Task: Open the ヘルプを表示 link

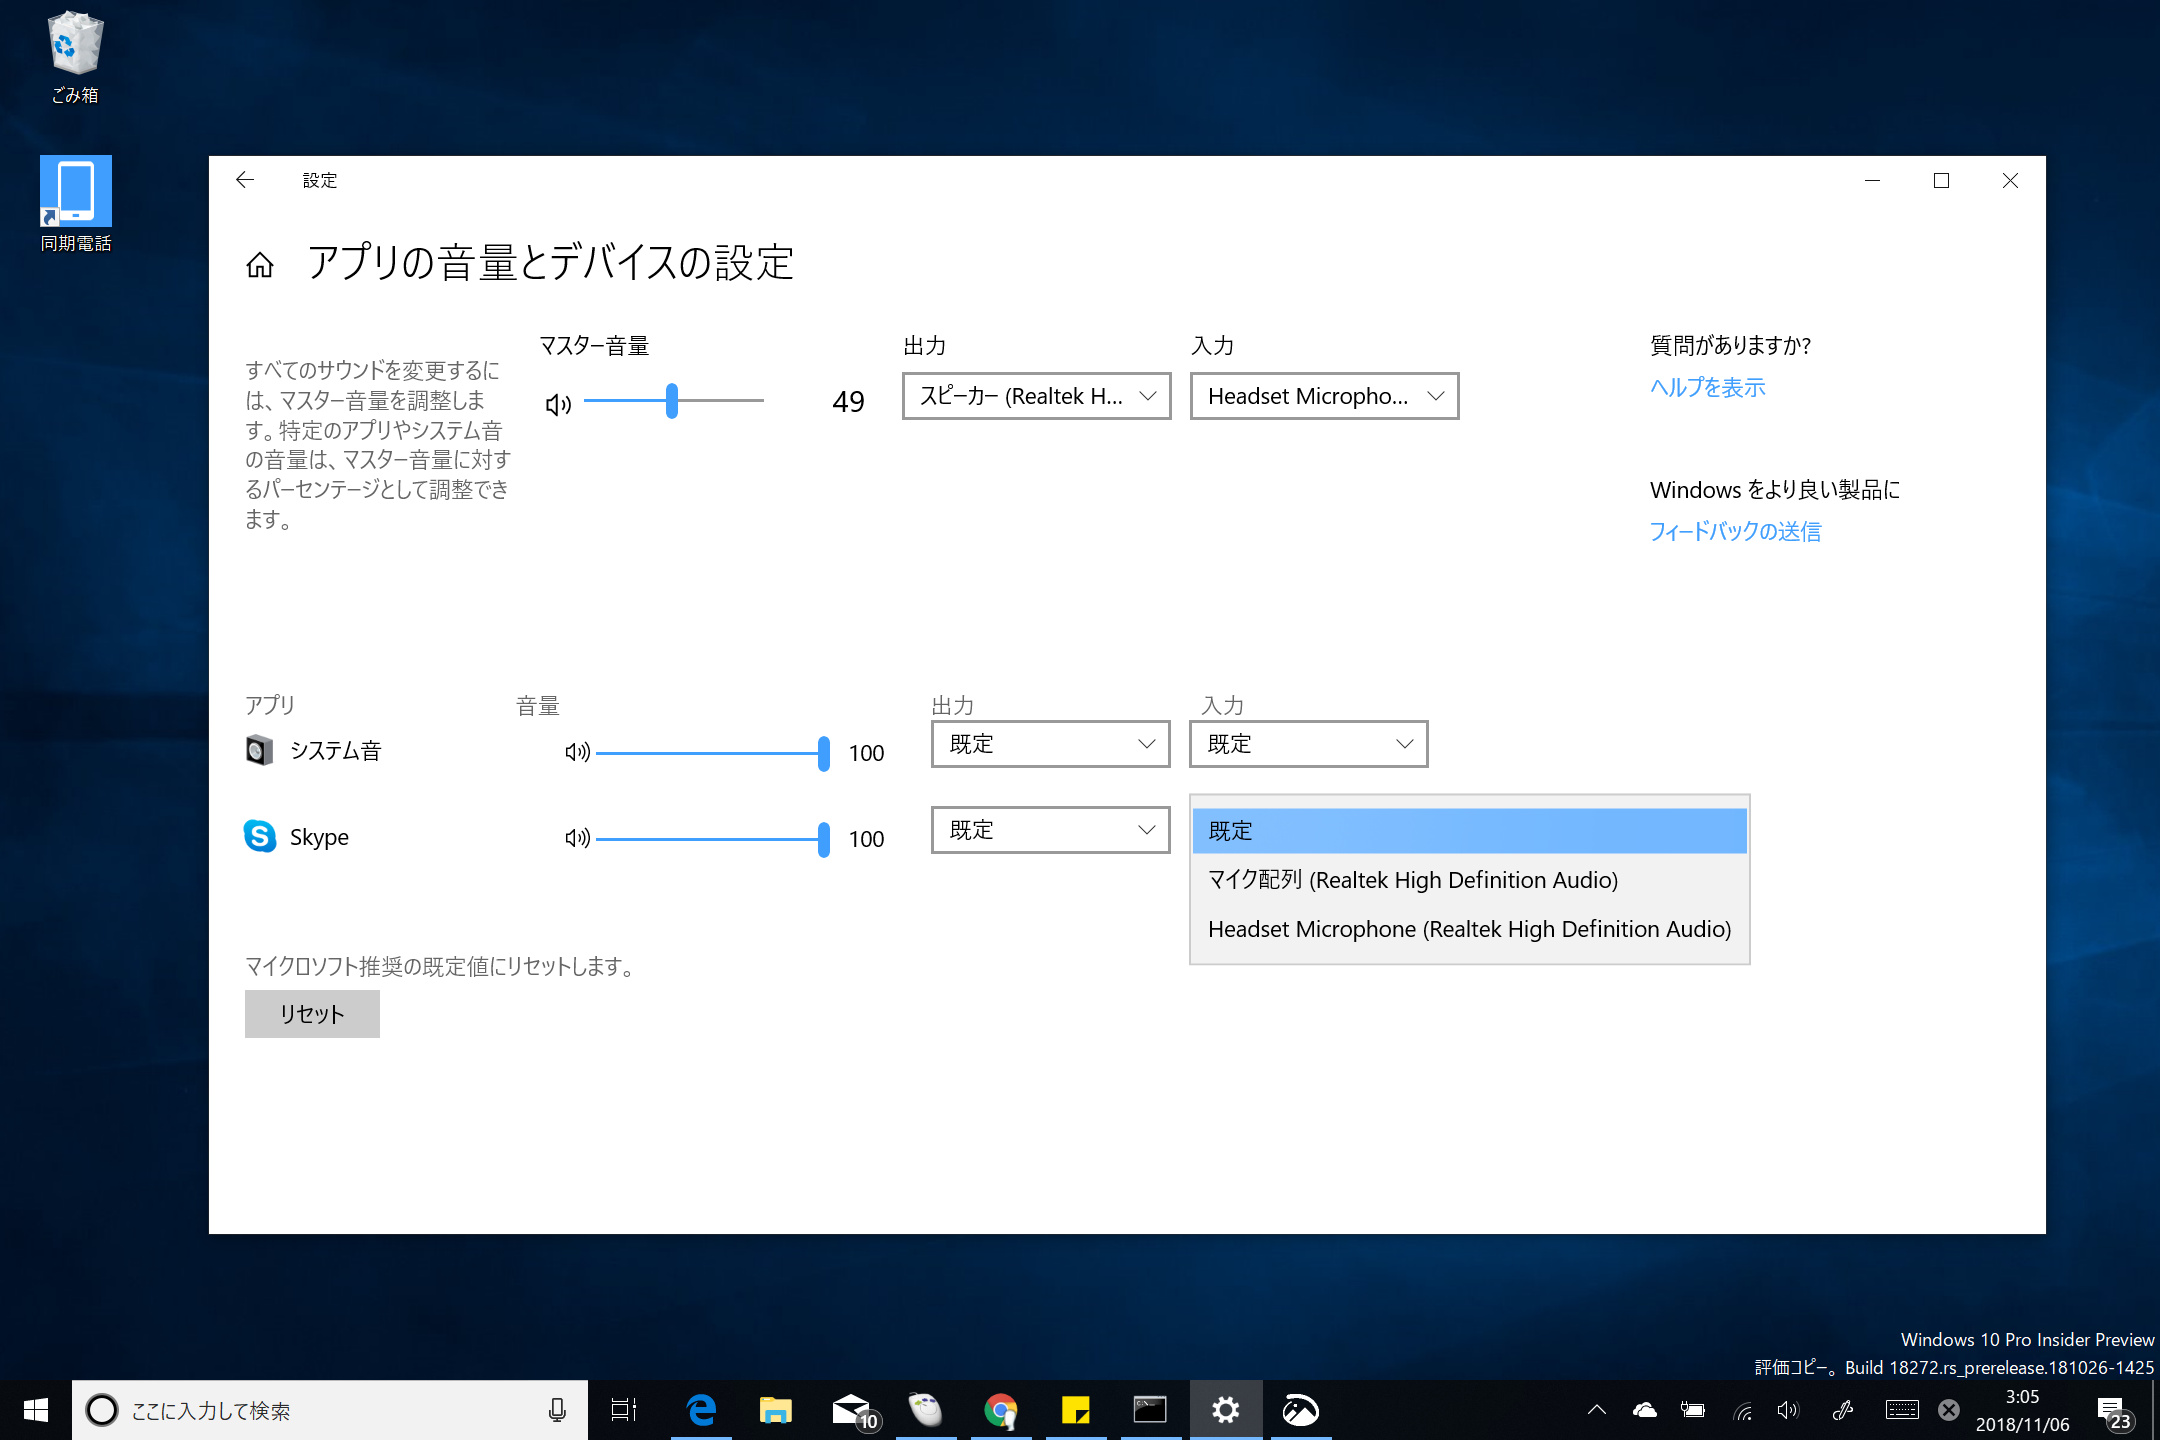Action: click(1707, 388)
